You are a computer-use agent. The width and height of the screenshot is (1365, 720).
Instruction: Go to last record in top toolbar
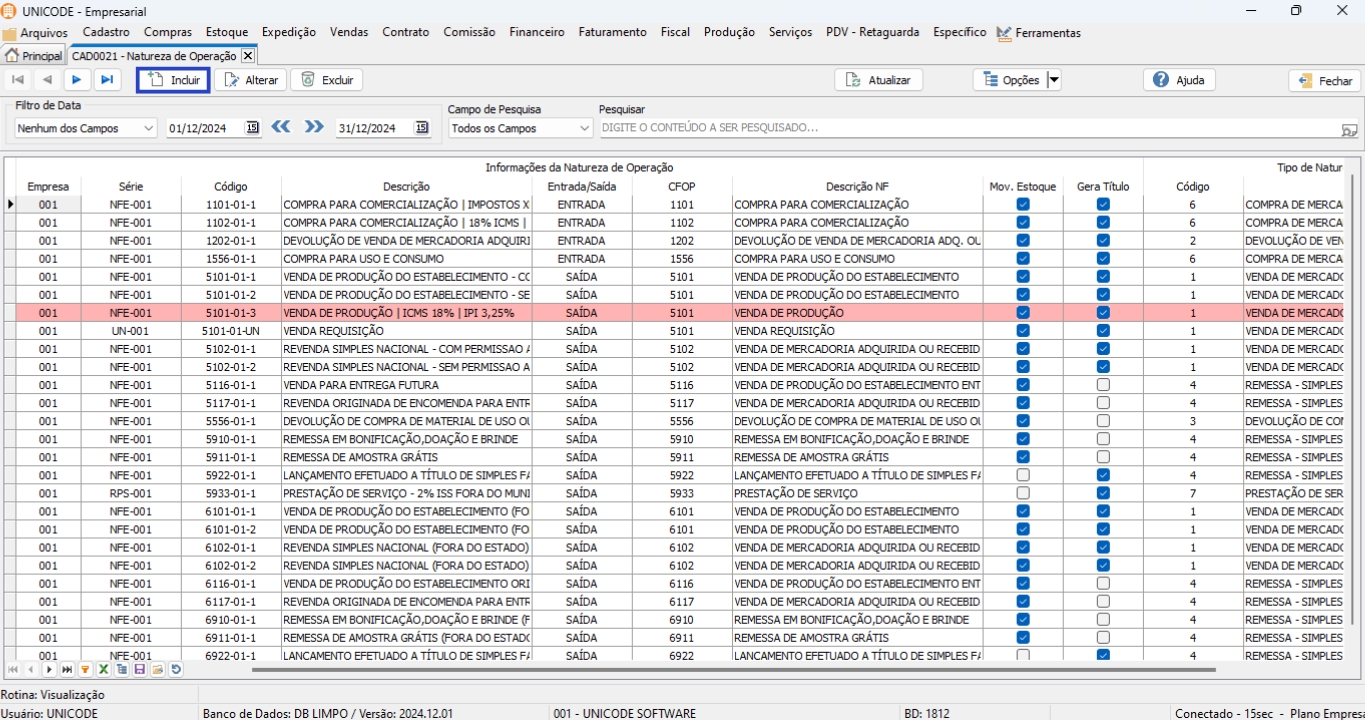[x=106, y=80]
